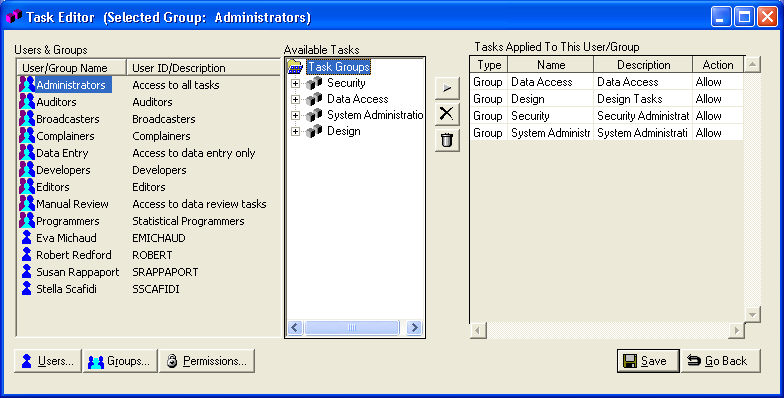The image size is (784, 398).
Task: Click the User ID/Description column header
Action: pos(204,68)
